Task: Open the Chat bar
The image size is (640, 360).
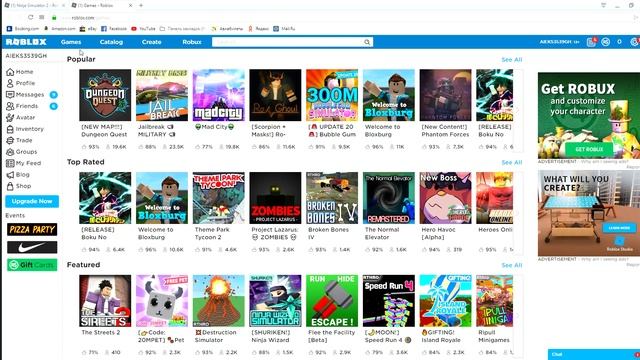Action: pyautogui.click(x=594, y=354)
